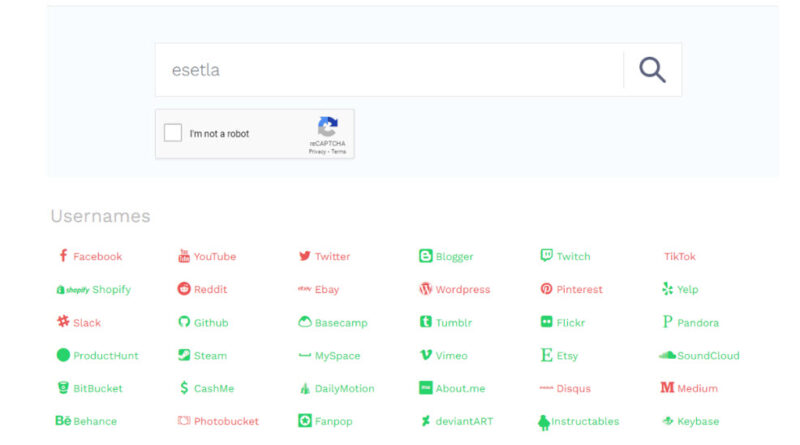Open the Medium text link
Viewport: 800px width, 445px height.
[697, 388]
